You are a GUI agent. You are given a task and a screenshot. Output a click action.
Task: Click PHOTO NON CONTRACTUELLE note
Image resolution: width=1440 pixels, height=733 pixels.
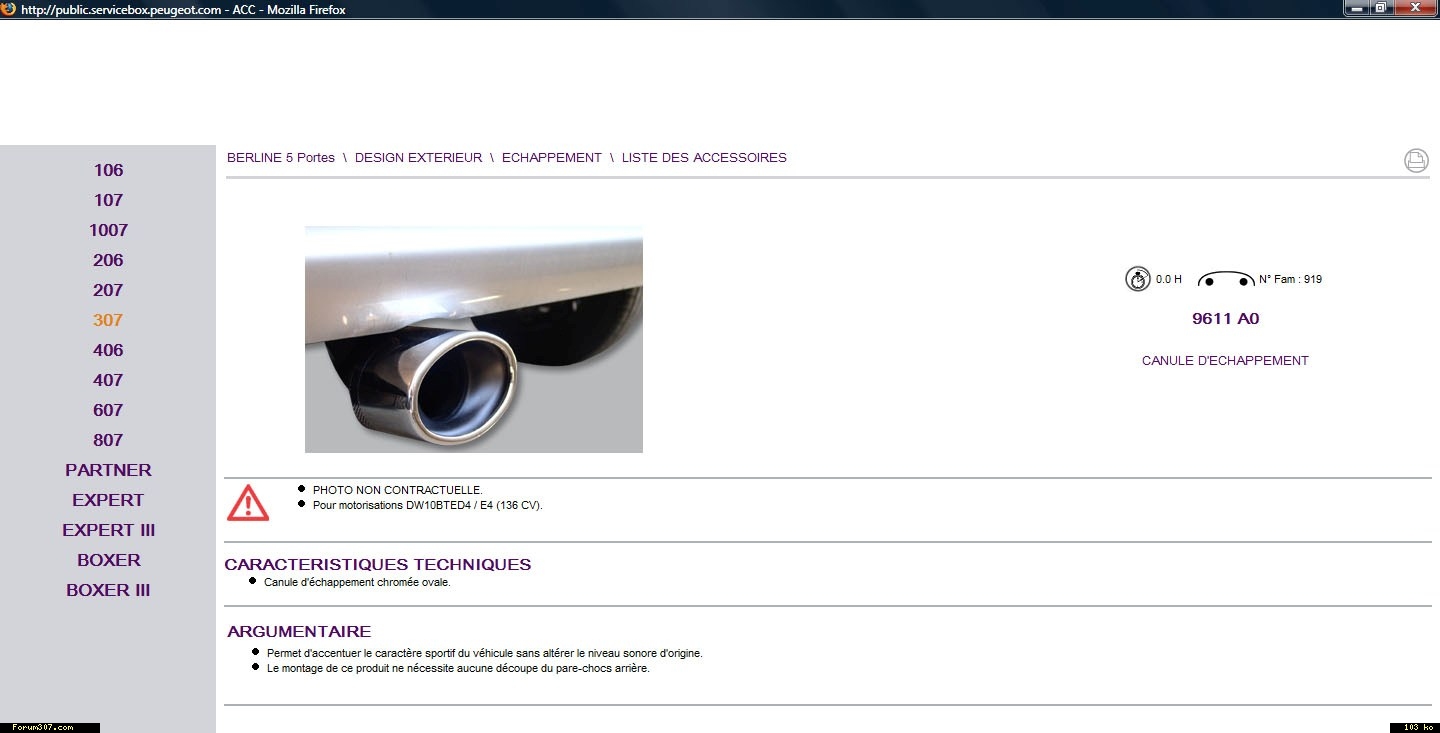coord(398,490)
